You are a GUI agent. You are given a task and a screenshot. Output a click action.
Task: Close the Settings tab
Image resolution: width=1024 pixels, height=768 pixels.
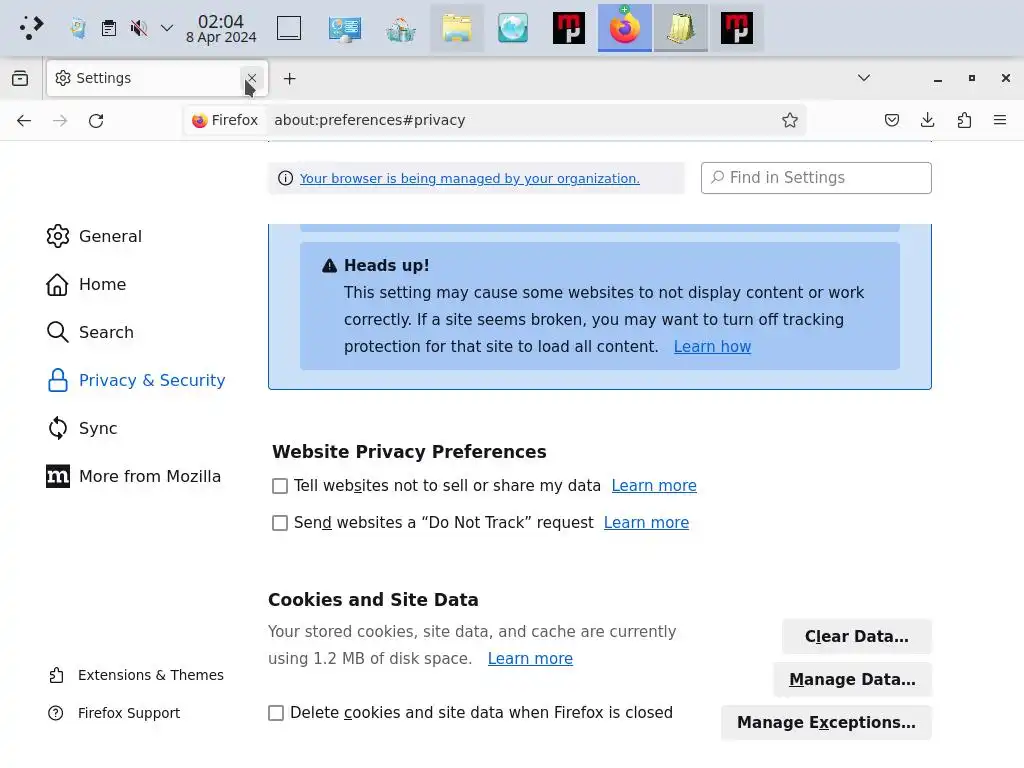click(x=251, y=78)
